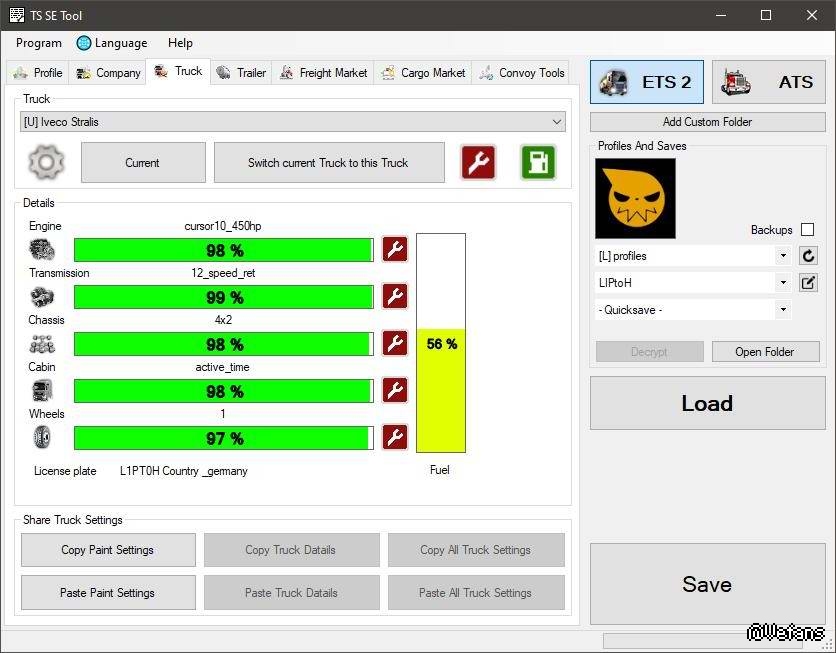Click the Engine part icon
The width and height of the screenshot is (836, 653).
pos(42,249)
